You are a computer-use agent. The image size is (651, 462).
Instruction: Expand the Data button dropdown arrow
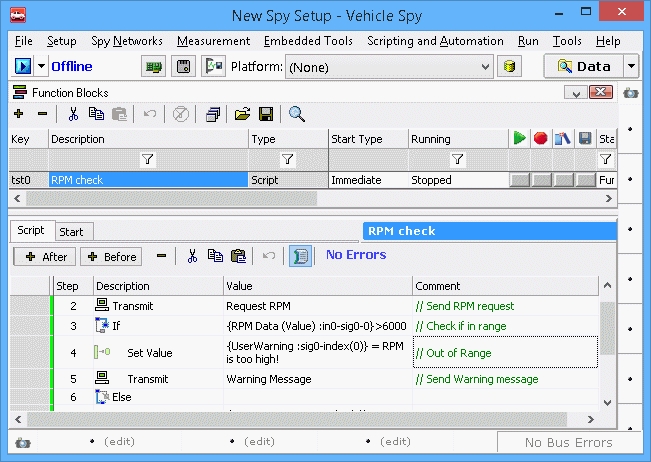click(631, 67)
